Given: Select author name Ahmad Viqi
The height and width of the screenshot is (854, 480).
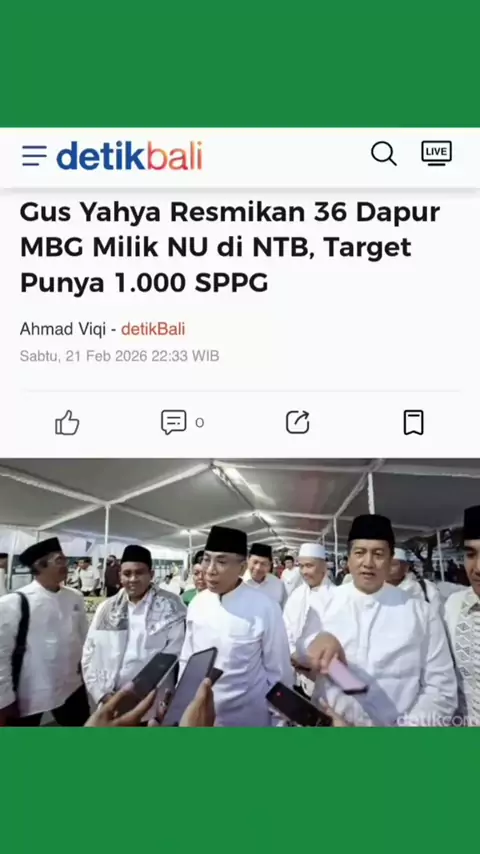Looking at the screenshot, I should pos(63,329).
